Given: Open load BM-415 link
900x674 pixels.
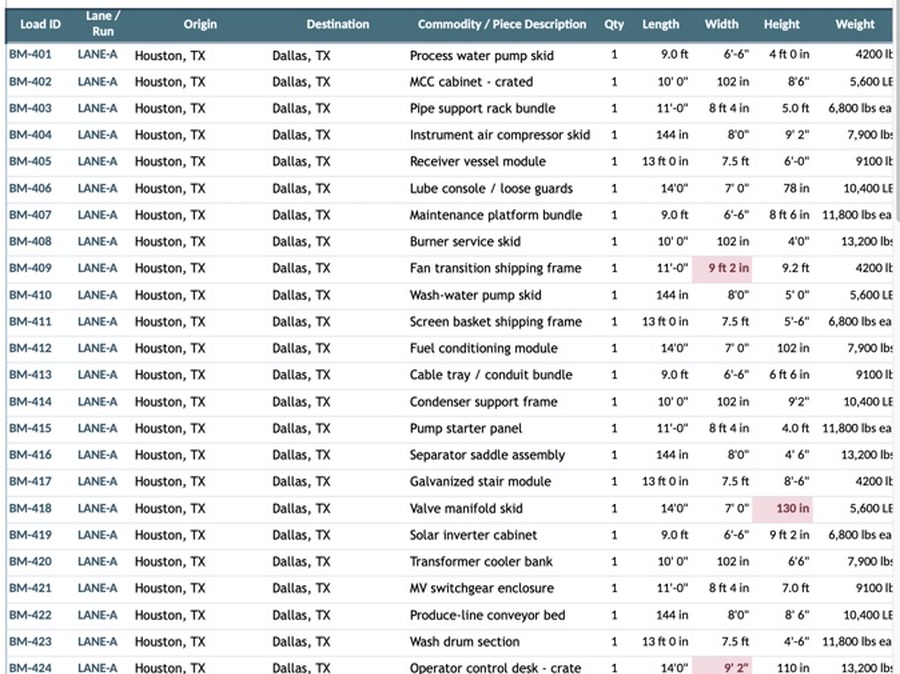Looking at the screenshot, I should point(30,428).
